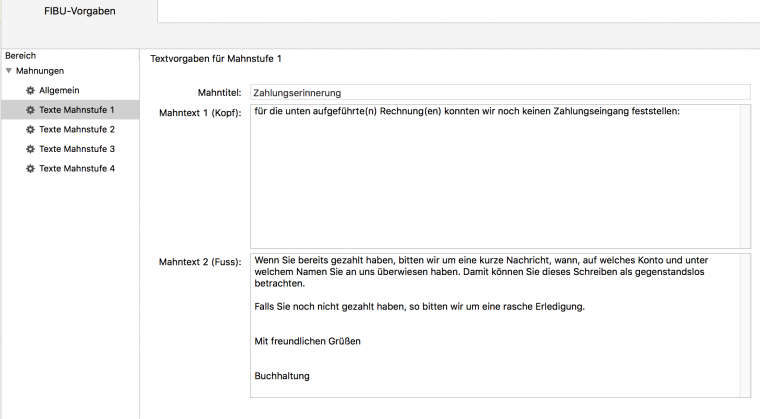Click the 'Mahntext 1 (Kopf):' label

[200, 113]
